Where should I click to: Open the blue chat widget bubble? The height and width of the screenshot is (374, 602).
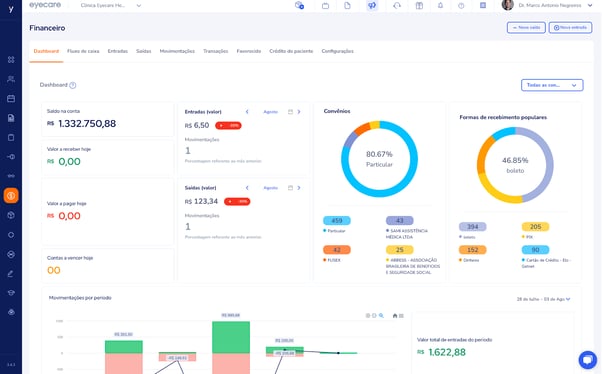pos(587,360)
